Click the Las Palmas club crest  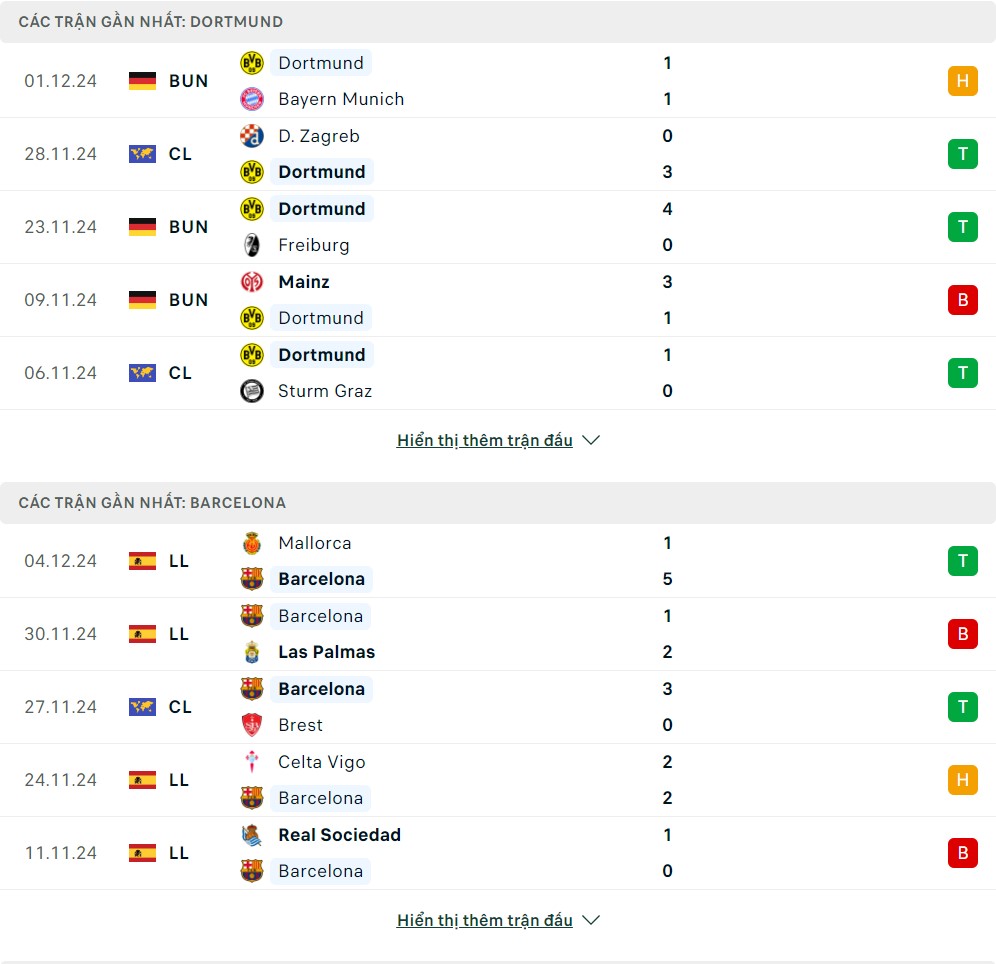[252, 652]
